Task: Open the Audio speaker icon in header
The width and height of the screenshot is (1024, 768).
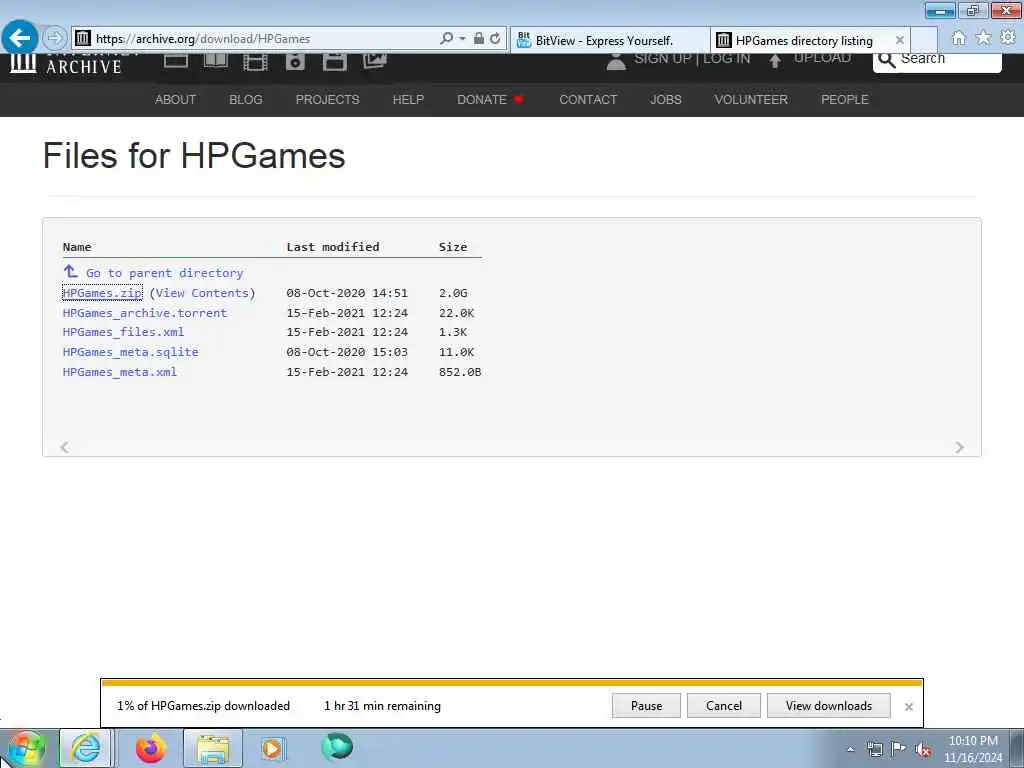Action: (295, 62)
